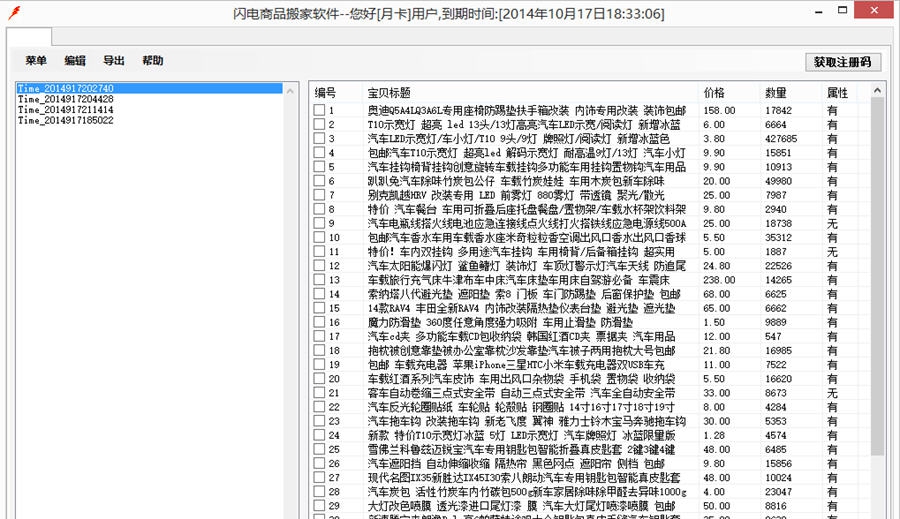This screenshot has height=519, width=900.
Task: Click the 获取注册码 button
Action: coord(843,62)
